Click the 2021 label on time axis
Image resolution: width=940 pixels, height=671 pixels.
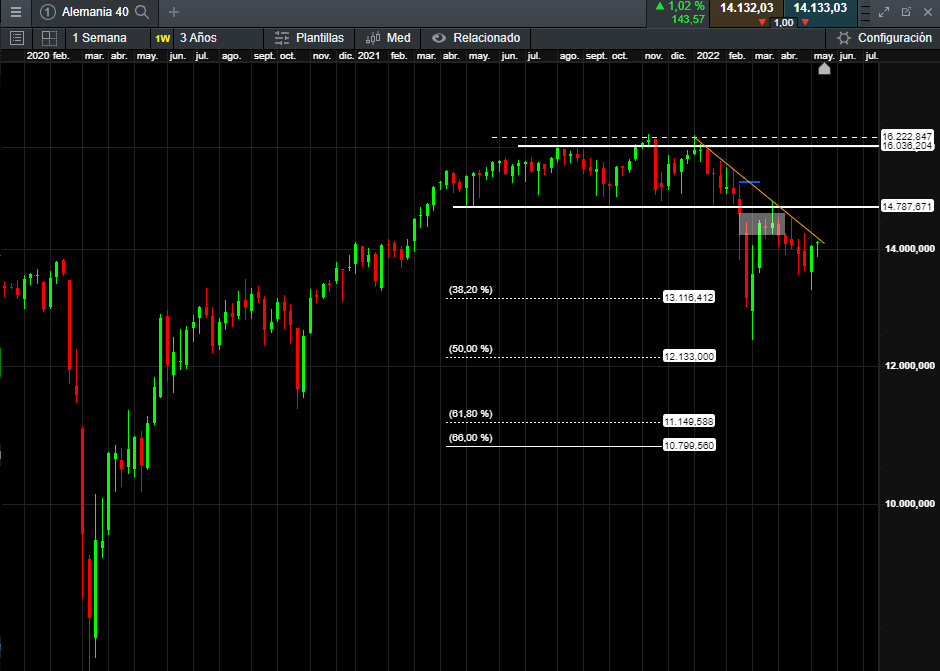(369, 56)
